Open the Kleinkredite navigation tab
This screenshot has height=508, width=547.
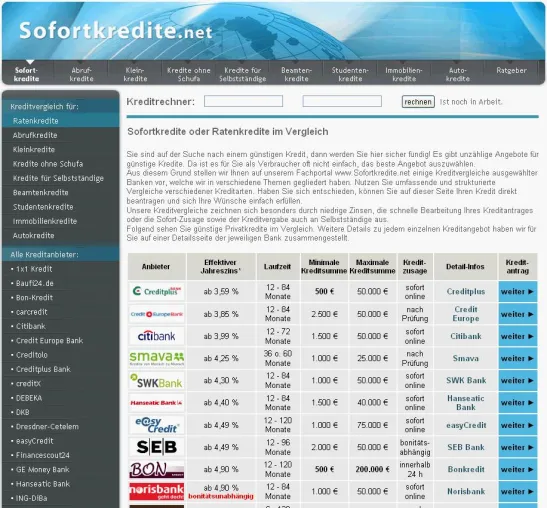[x=135, y=74]
